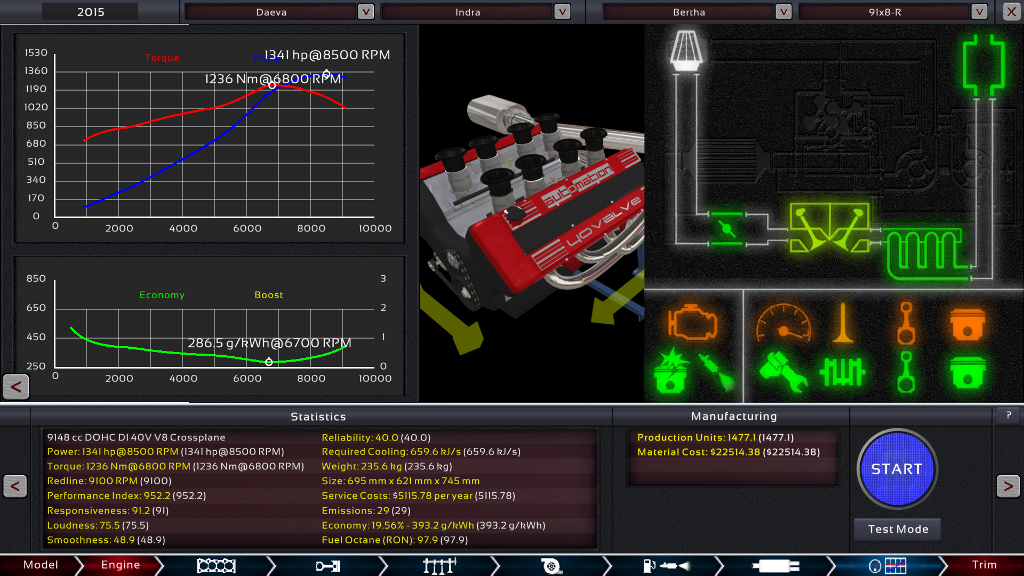The width and height of the screenshot is (1024, 576).
Task: Click the orange tachometer gauge icon
Action: click(x=780, y=322)
